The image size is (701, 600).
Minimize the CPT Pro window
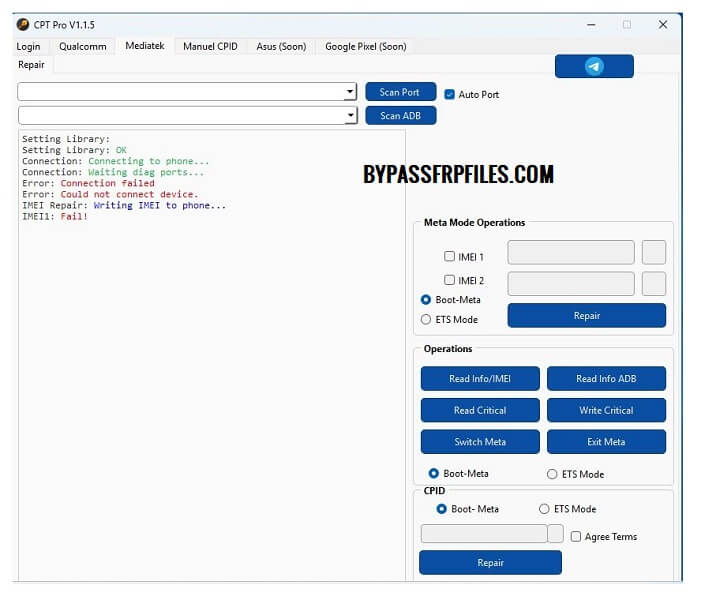pos(591,25)
